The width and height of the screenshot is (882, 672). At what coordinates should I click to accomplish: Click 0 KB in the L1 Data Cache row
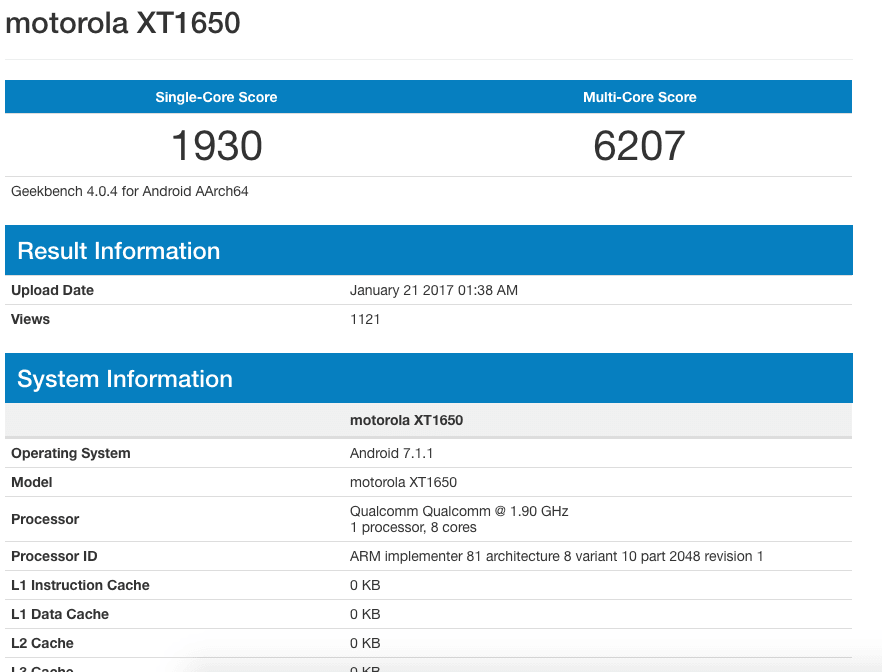click(365, 614)
